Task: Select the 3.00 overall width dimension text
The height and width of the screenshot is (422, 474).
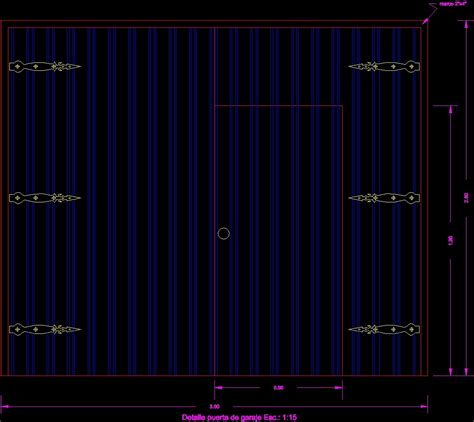Action: coord(215,407)
